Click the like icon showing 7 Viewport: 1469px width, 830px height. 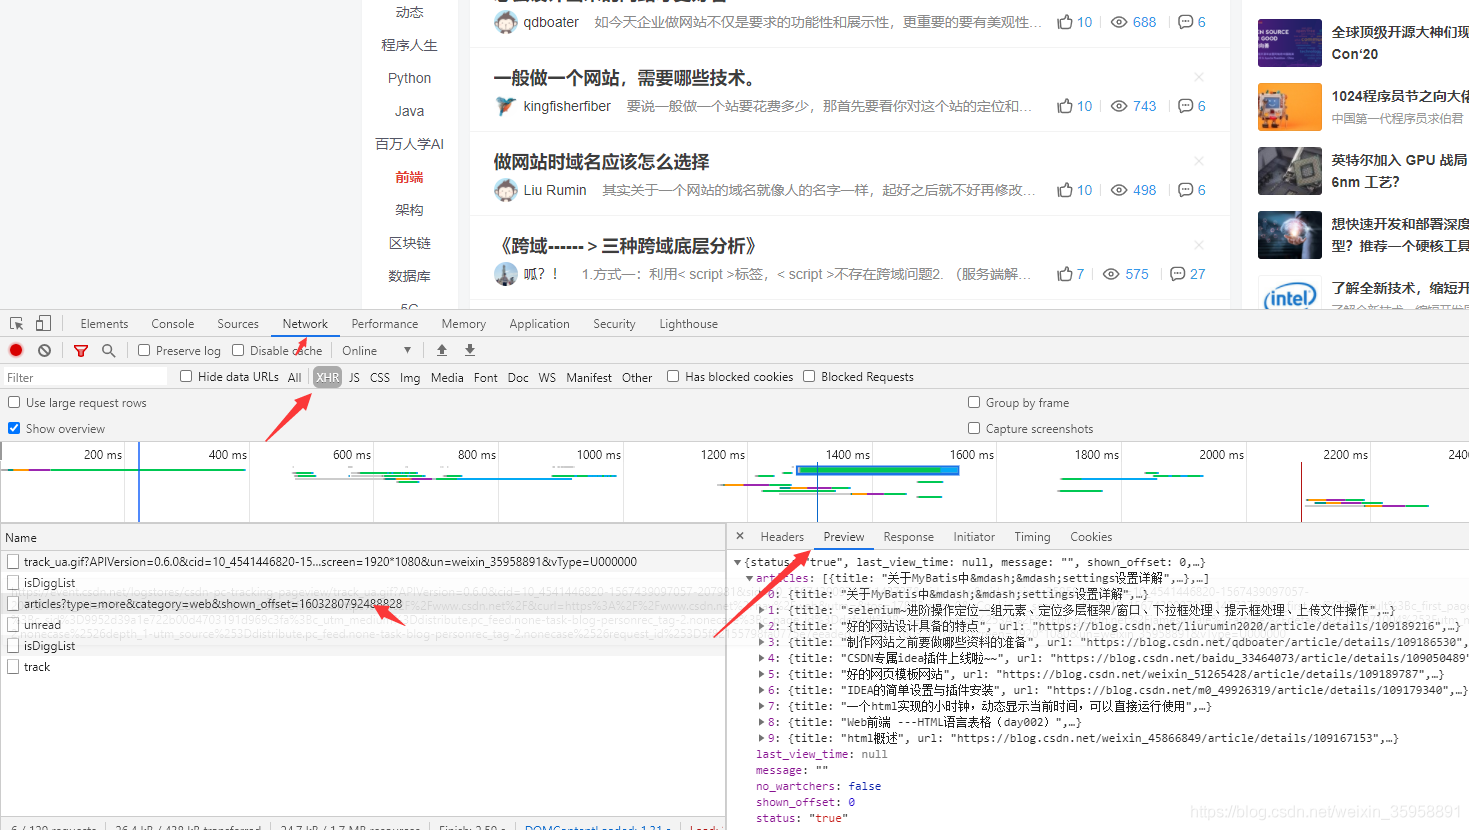click(1065, 274)
